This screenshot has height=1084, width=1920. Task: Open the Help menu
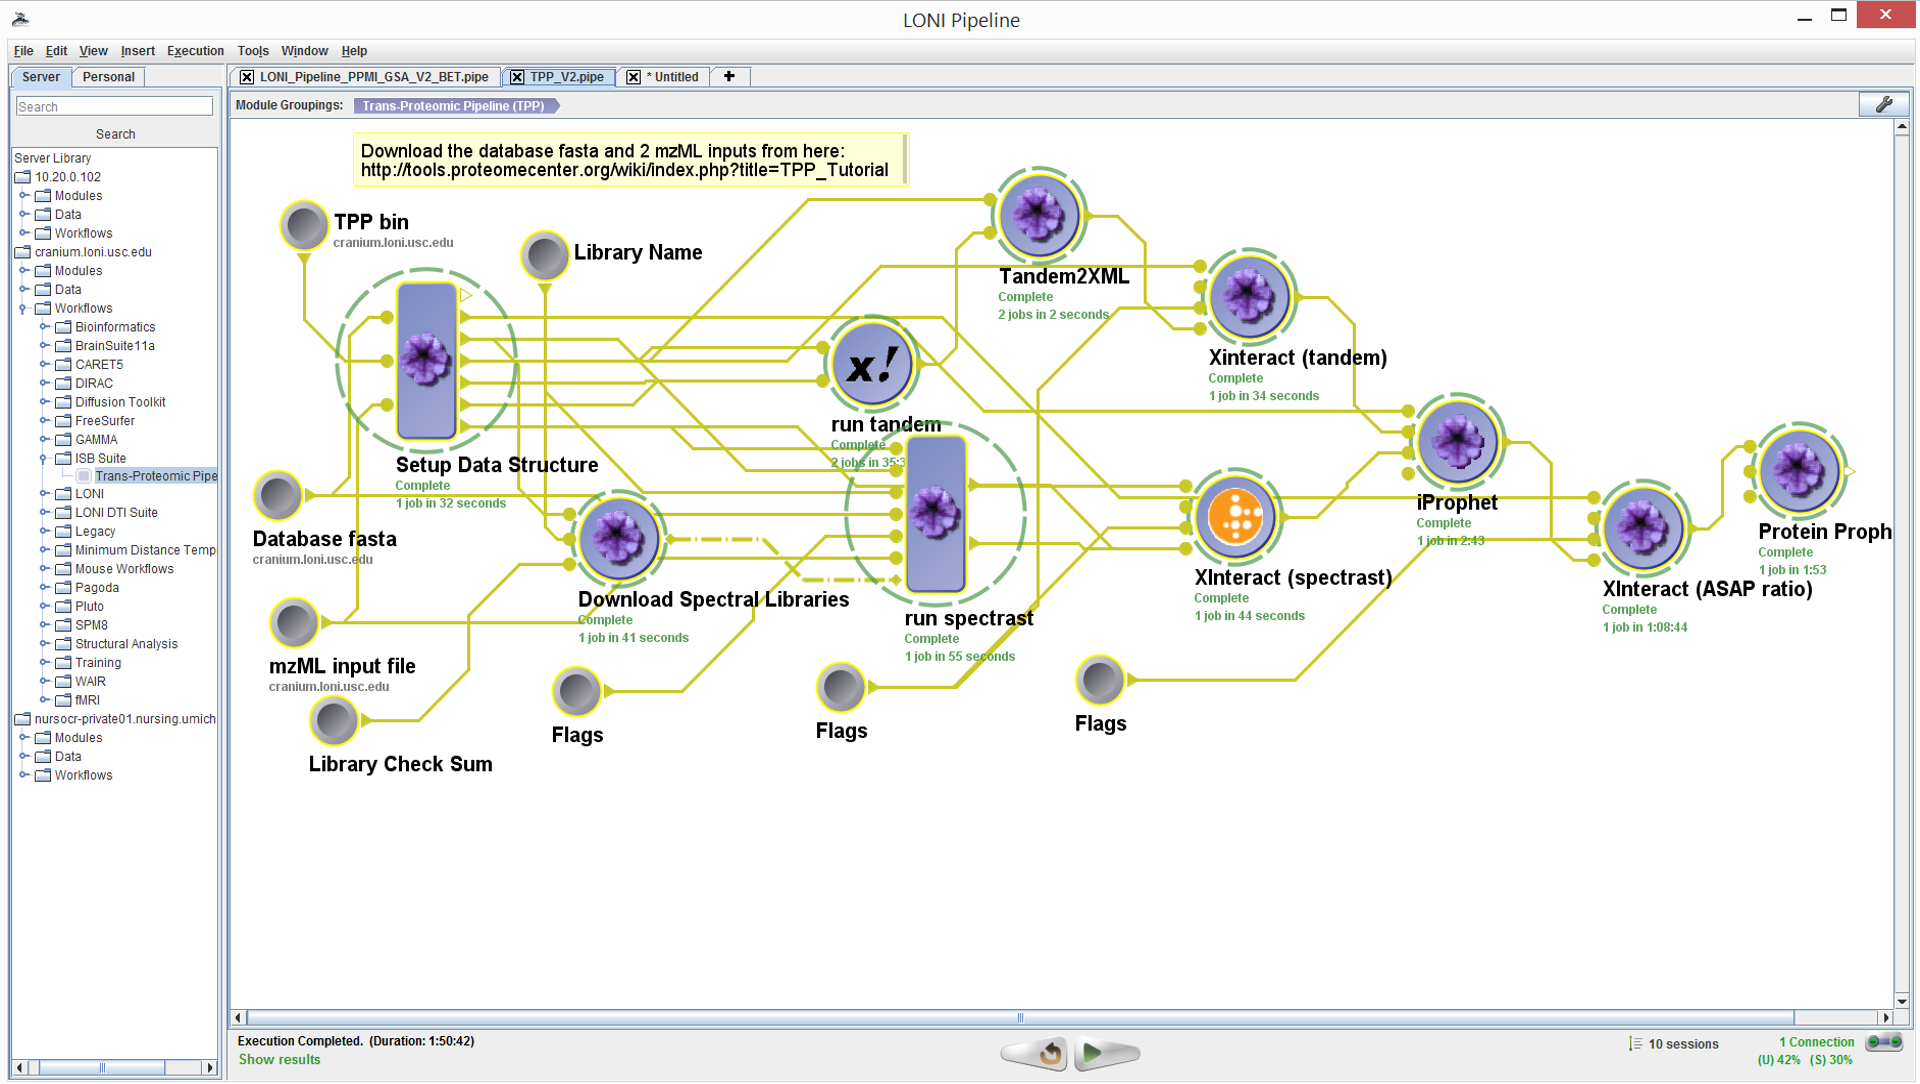[354, 51]
